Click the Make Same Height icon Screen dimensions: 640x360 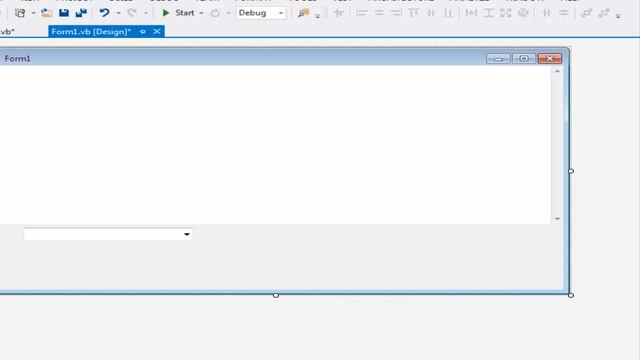tap(489, 13)
